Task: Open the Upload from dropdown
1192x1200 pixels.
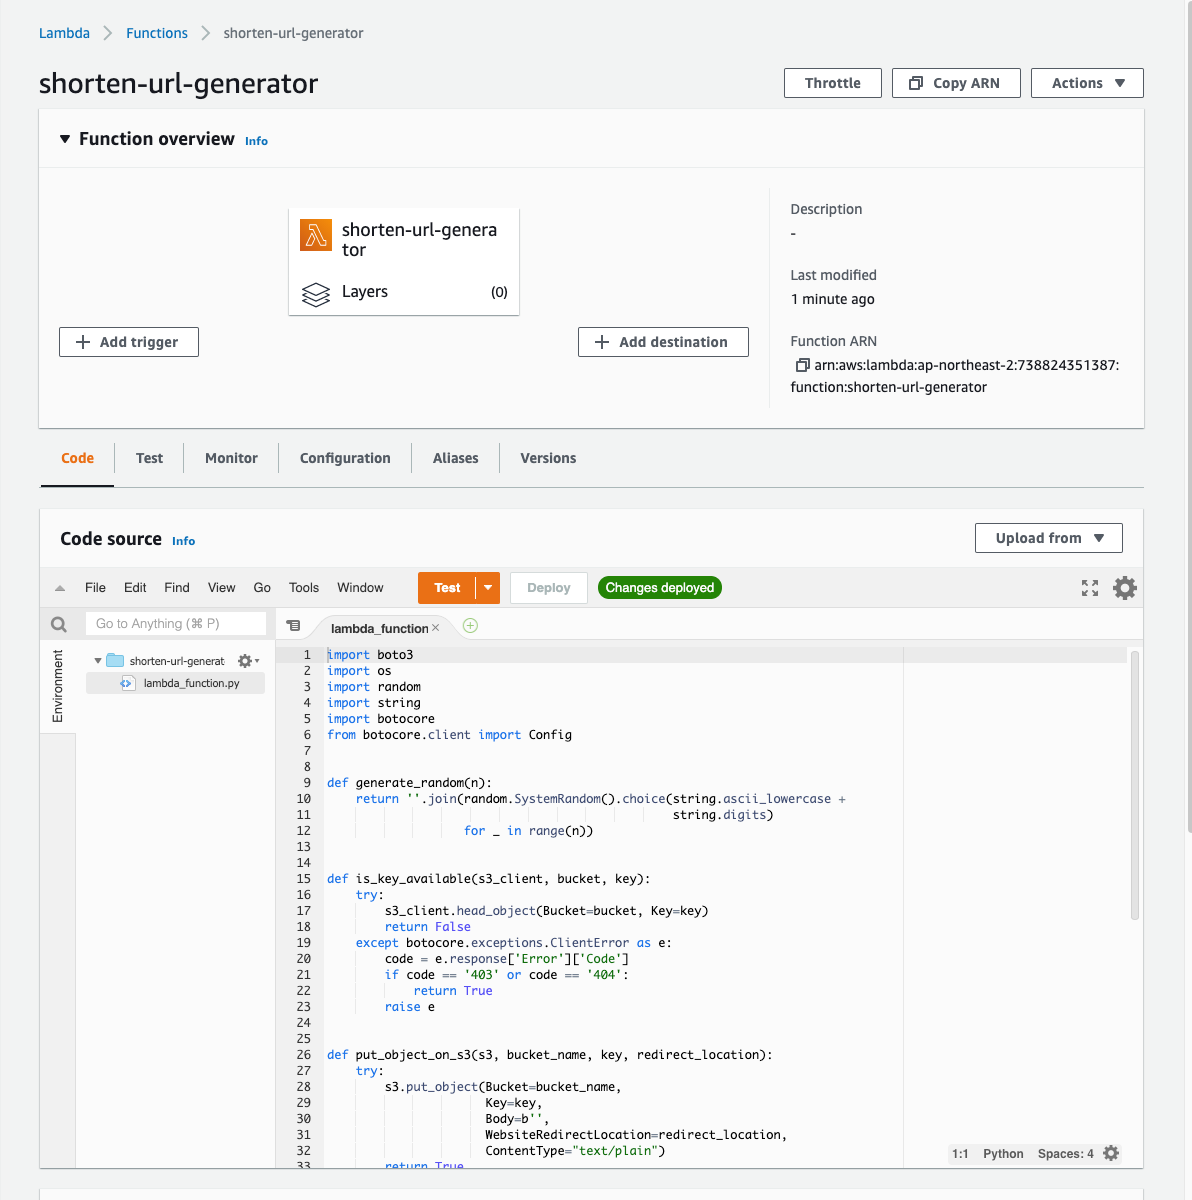Action: coord(1049,538)
